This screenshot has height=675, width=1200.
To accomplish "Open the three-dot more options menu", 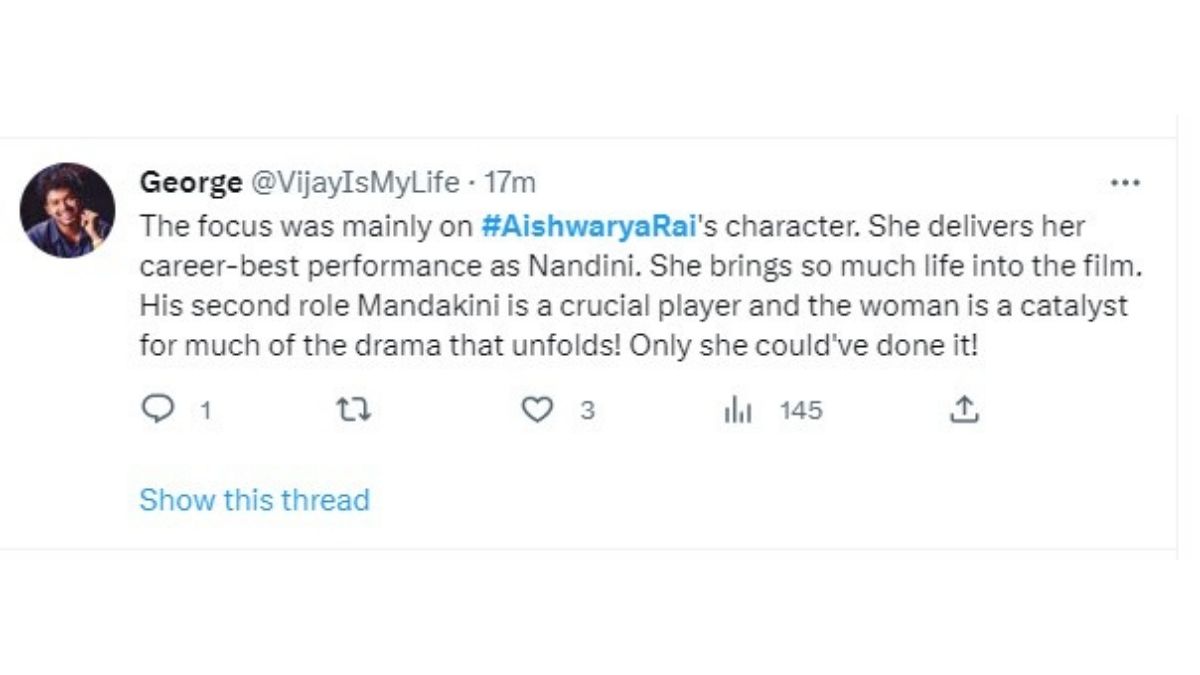I will [1125, 183].
